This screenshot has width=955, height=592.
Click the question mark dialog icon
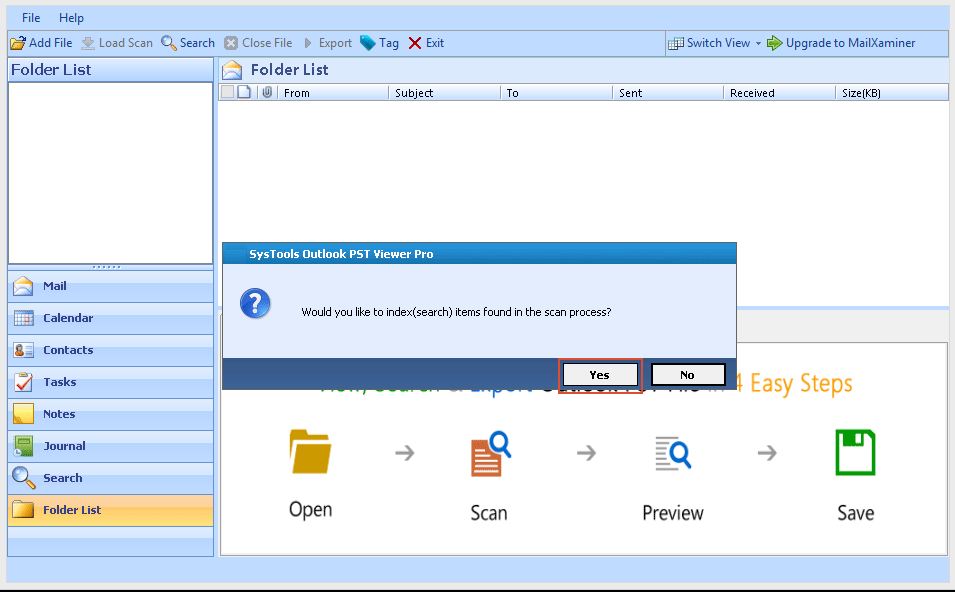pos(255,303)
